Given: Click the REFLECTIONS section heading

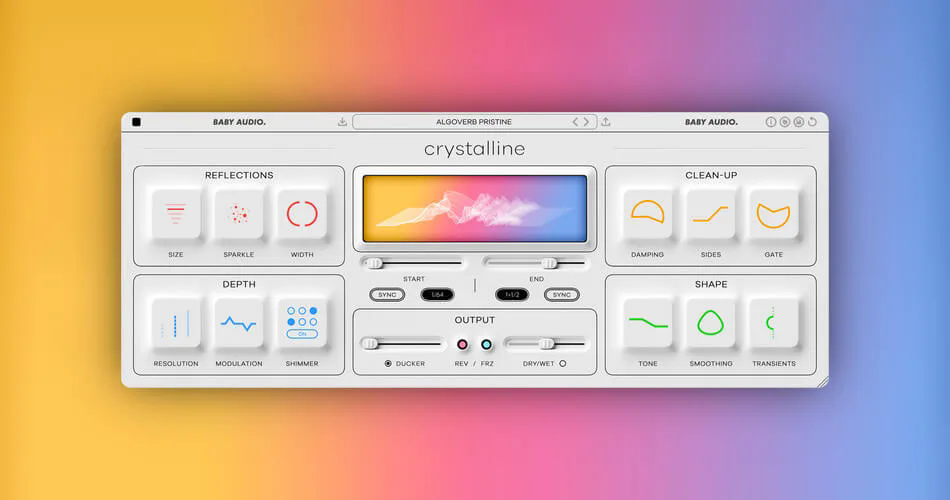Looking at the screenshot, I should tap(239, 175).
